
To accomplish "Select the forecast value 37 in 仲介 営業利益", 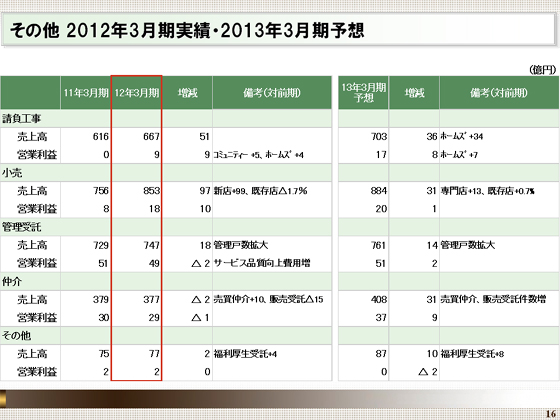I will [x=381, y=318].
